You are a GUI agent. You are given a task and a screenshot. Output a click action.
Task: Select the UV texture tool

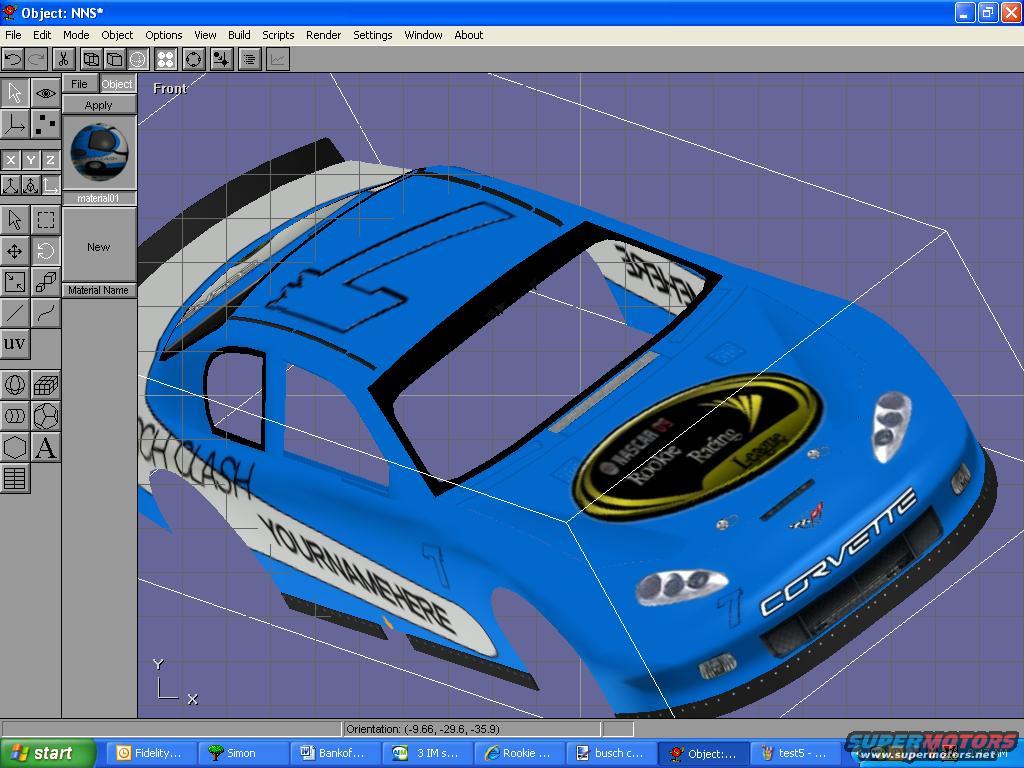(x=15, y=344)
